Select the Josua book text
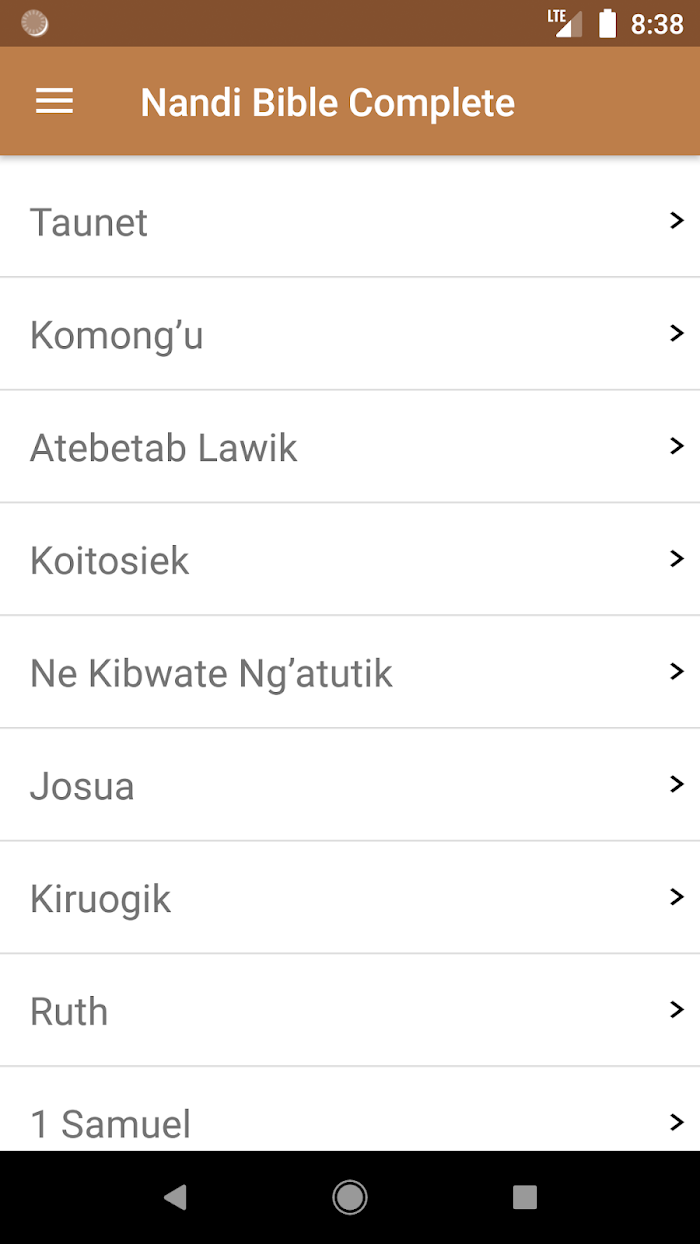Screen dimensions: 700x1244 point(82,786)
